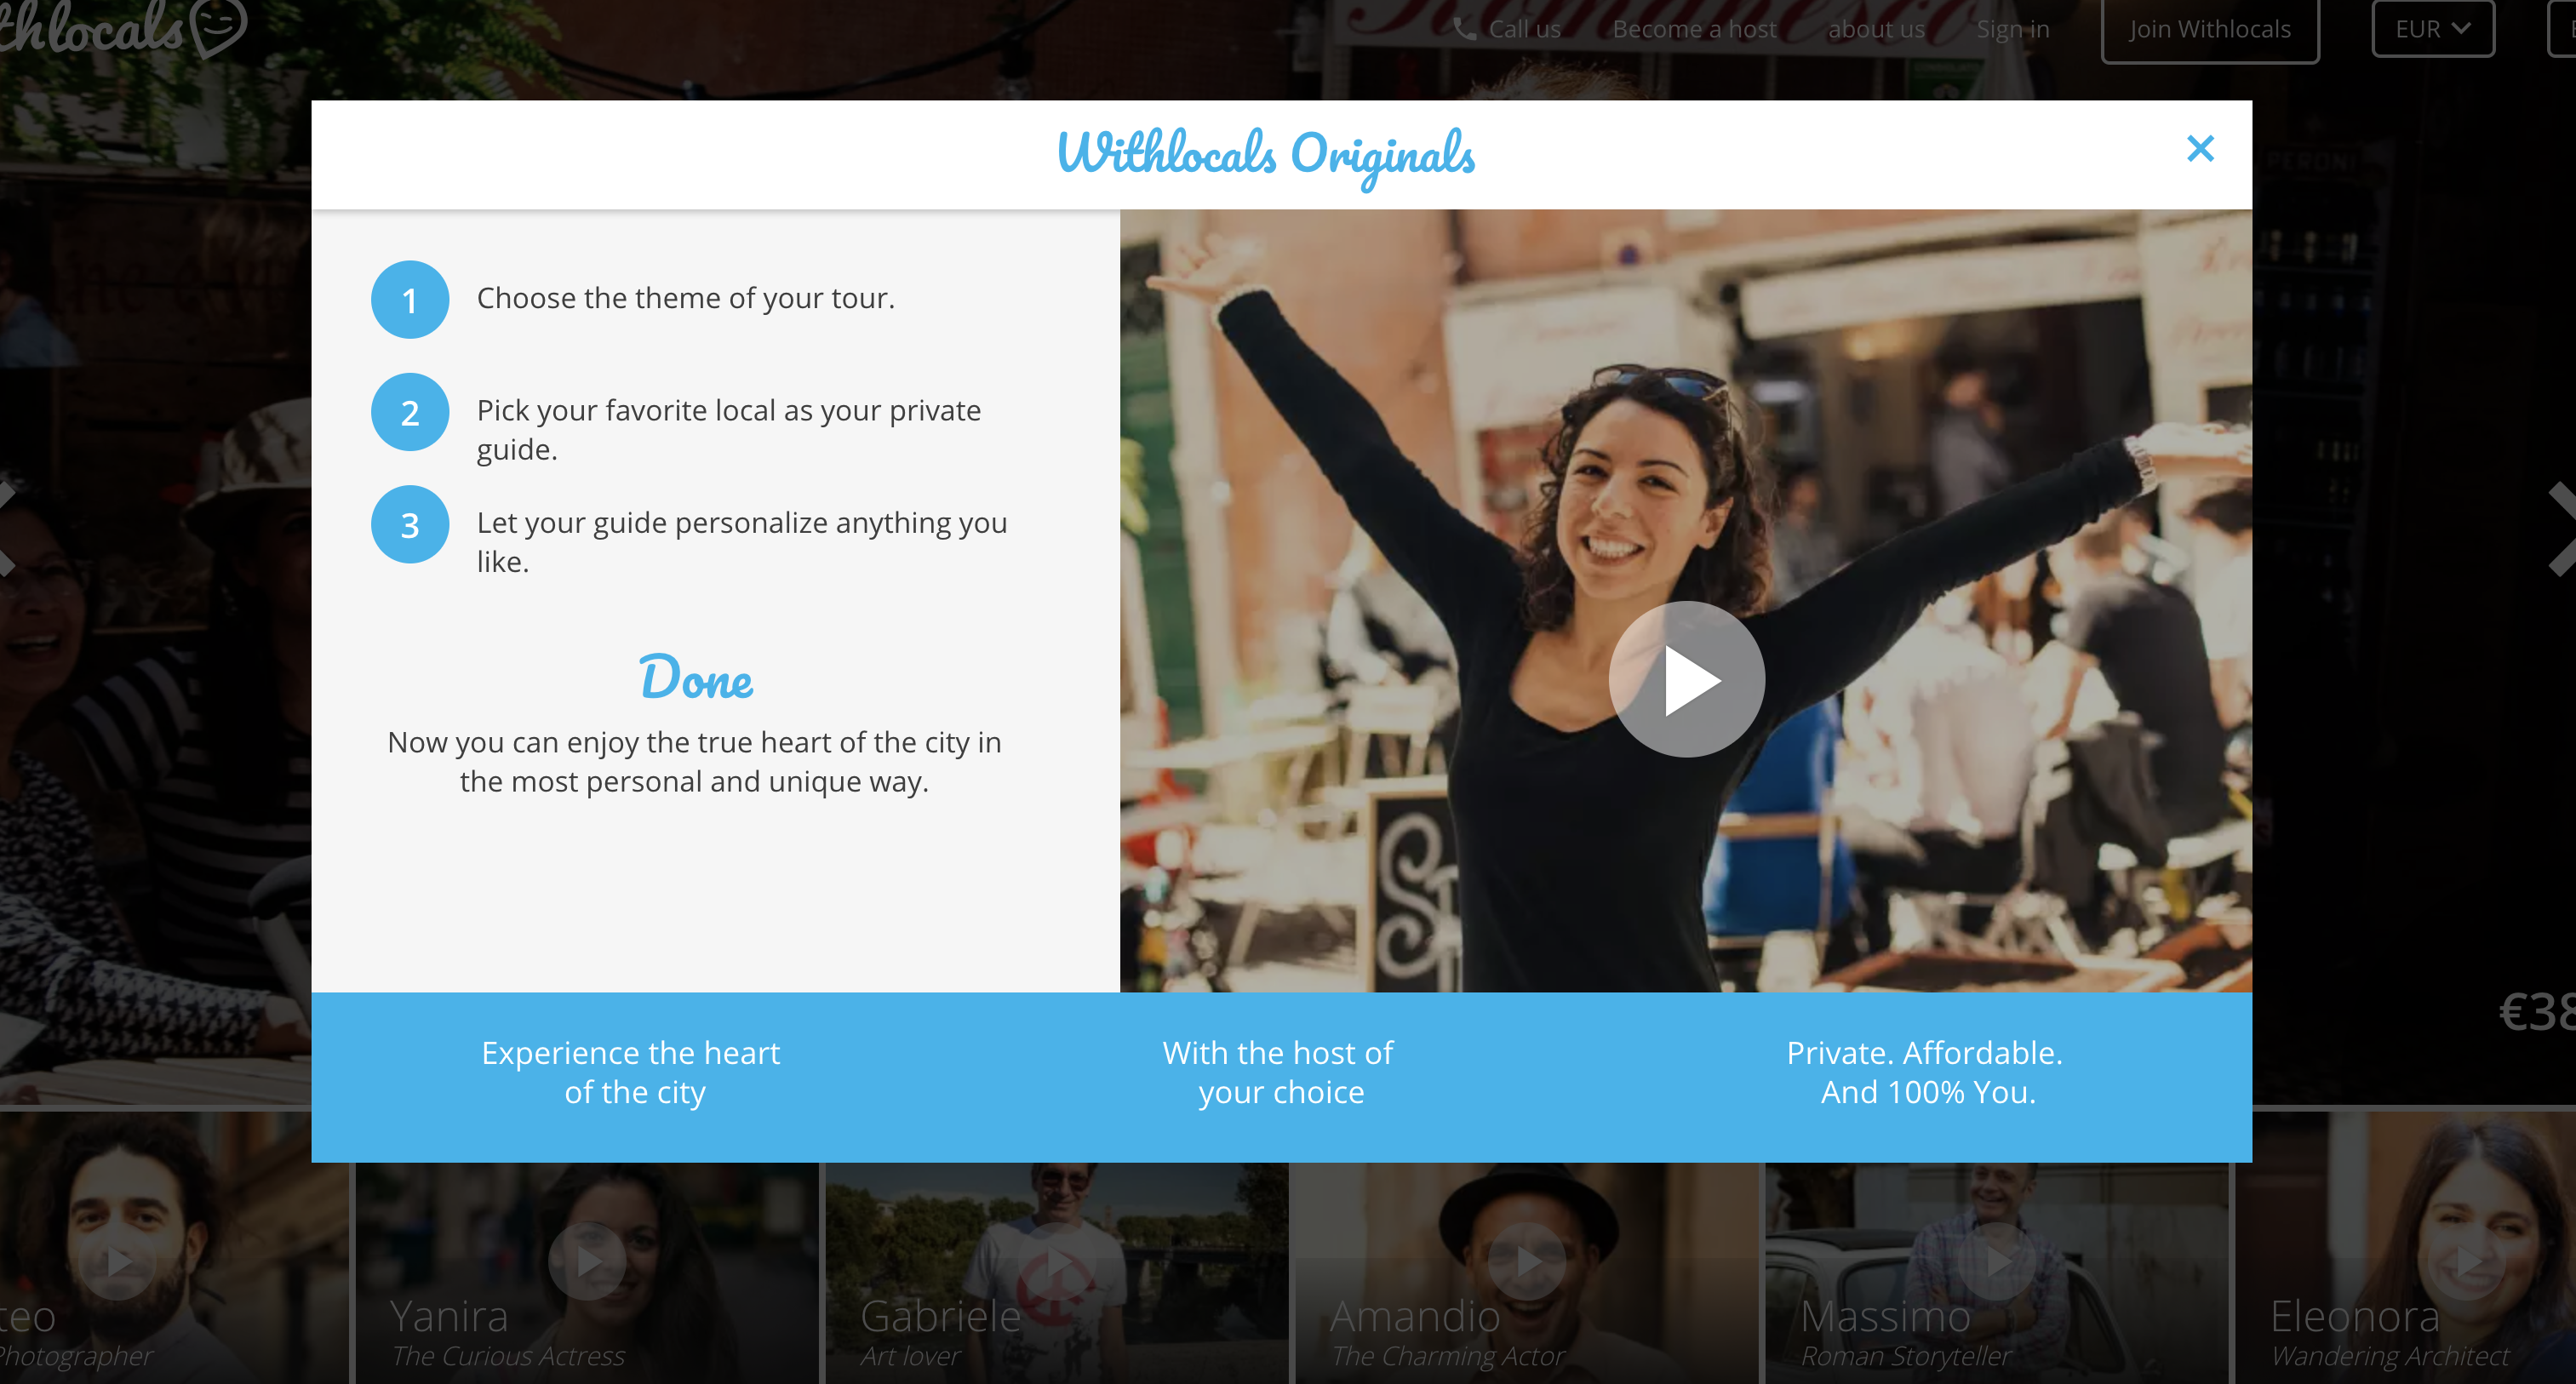Open the about us page
Screen dimensions: 2576x1384
pyautogui.click(x=1876, y=29)
